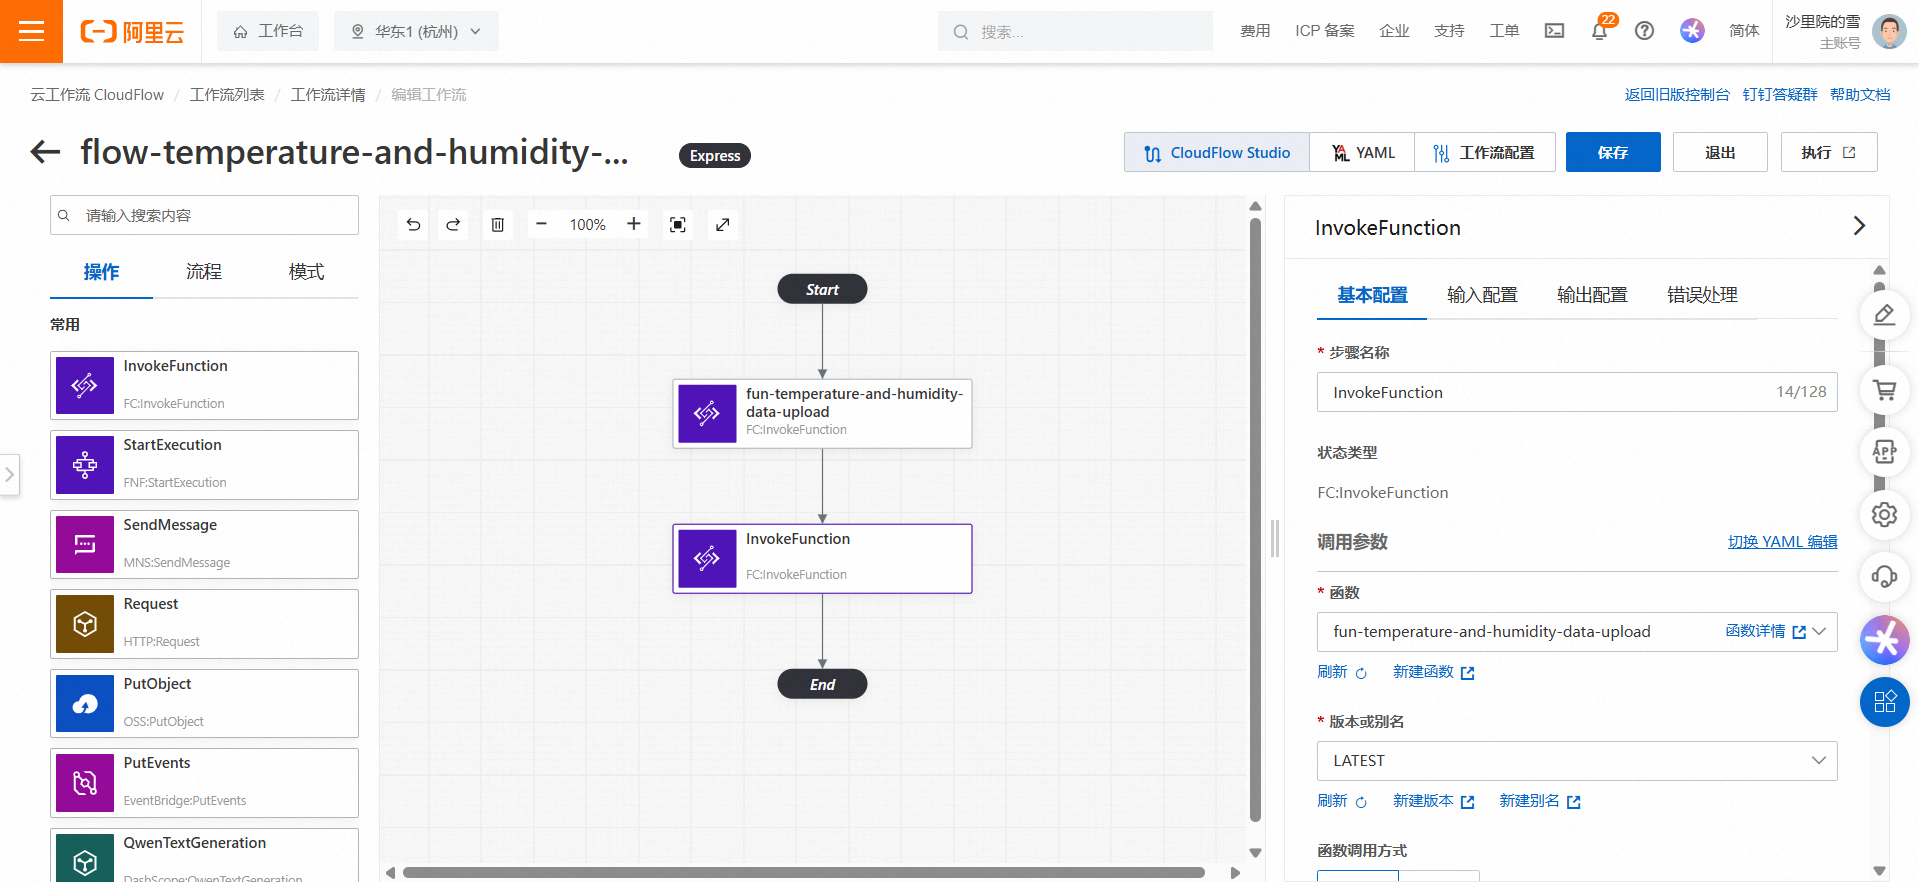Click the colorful AI assistant floating button
The width and height of the screenshot is (1919, 882).
(1884, 640)
